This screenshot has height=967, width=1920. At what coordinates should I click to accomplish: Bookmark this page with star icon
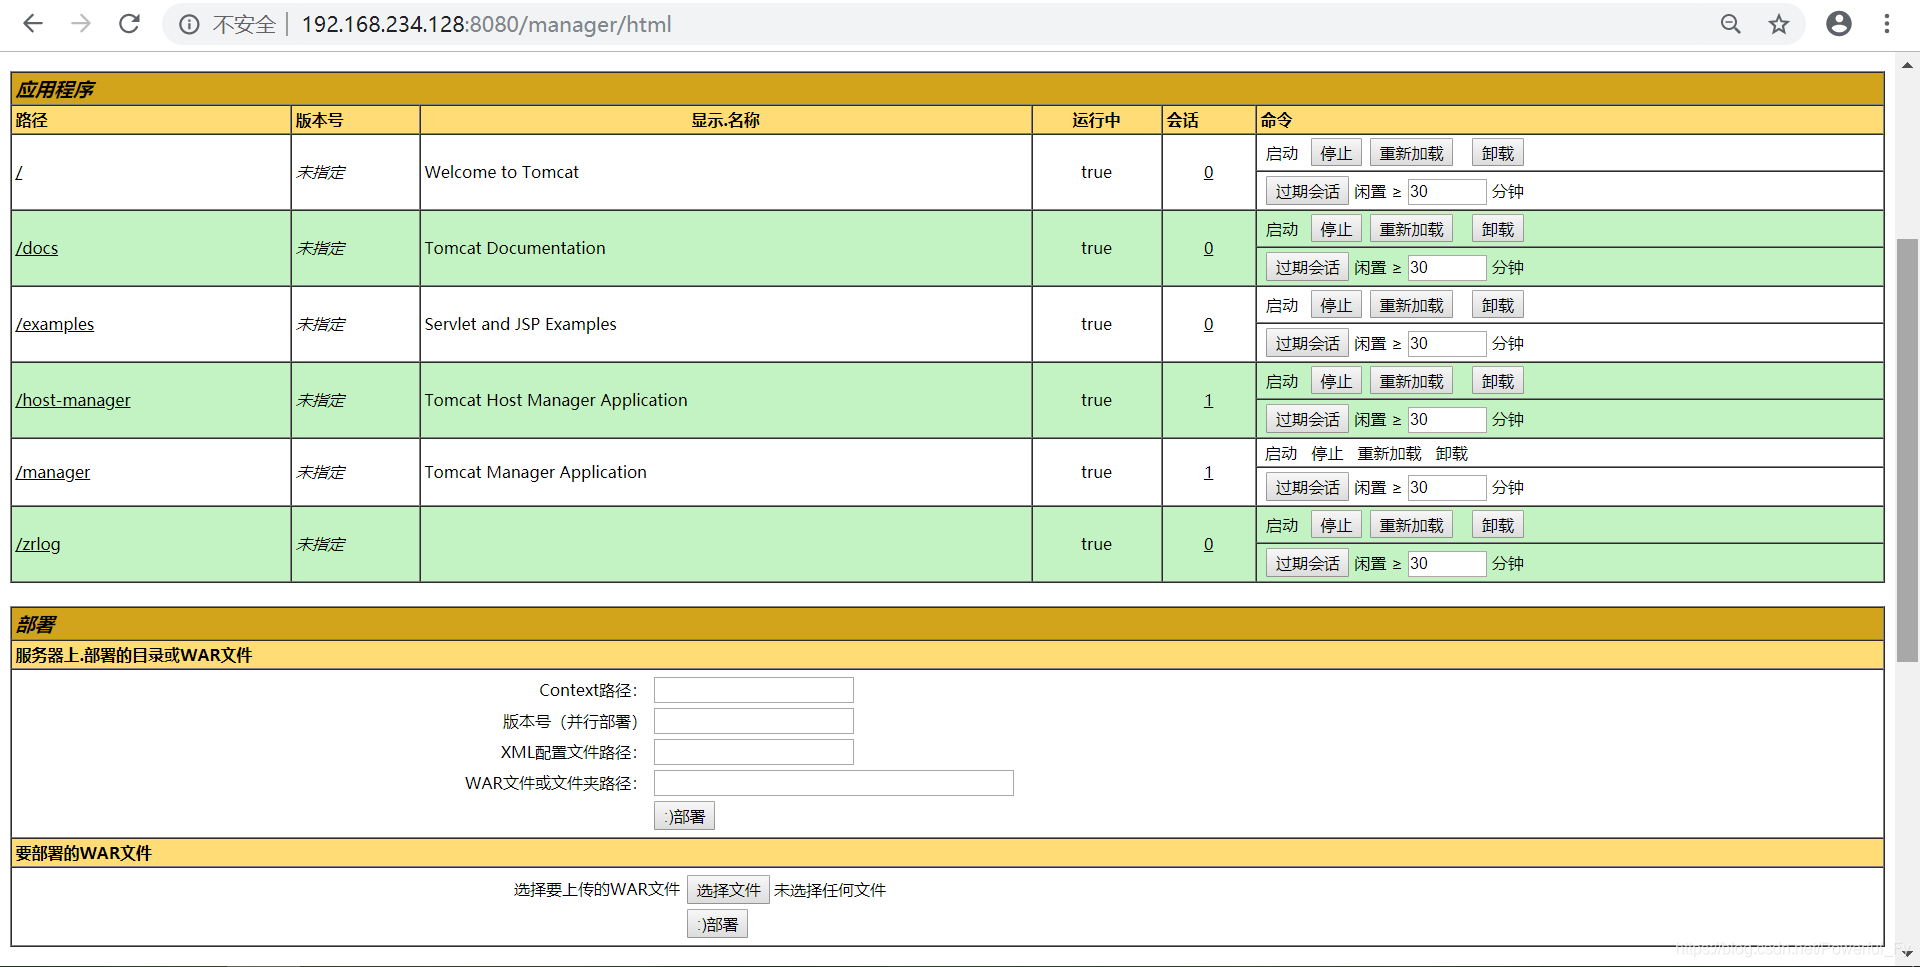[1779, 24]
